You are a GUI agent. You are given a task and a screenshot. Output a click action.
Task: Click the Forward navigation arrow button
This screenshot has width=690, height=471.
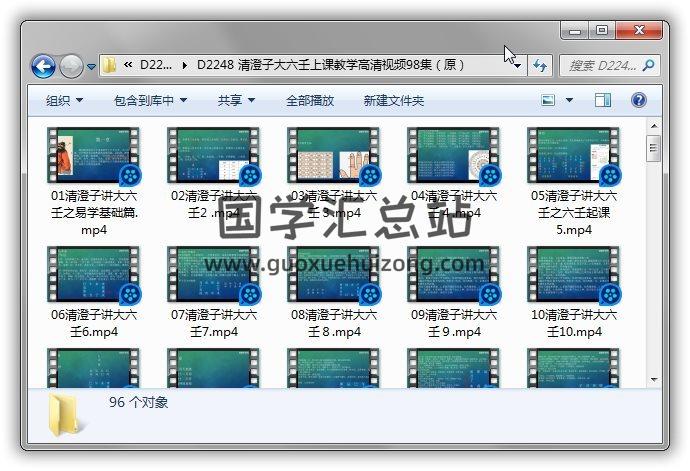[x=71, y=67]
